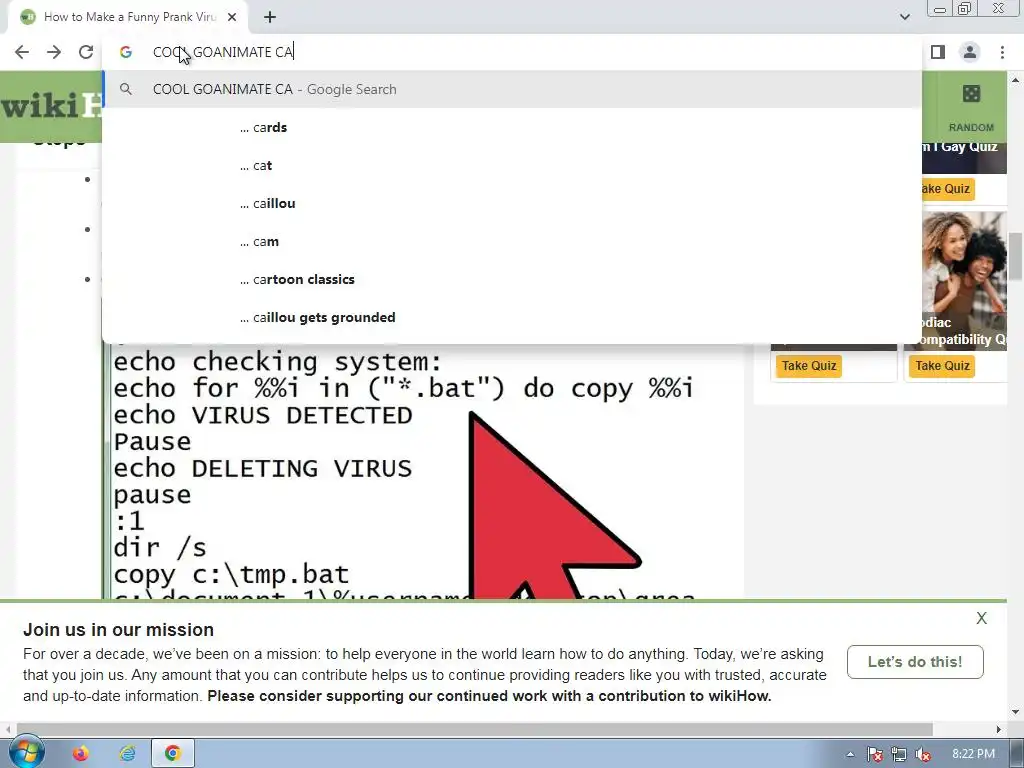Take Quiz button under Gay Quiz card
Screen dimensions: 1024x768
[947, 189]
